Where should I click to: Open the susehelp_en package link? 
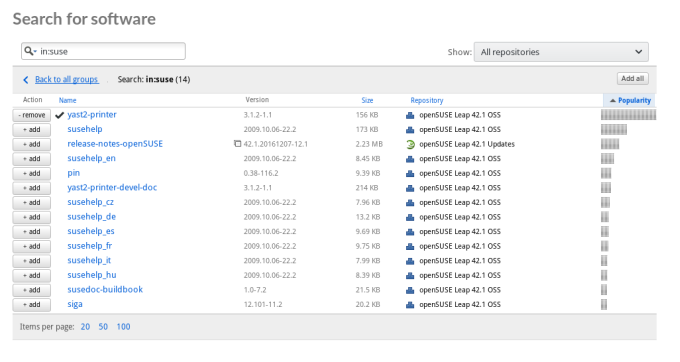(92, 158)
